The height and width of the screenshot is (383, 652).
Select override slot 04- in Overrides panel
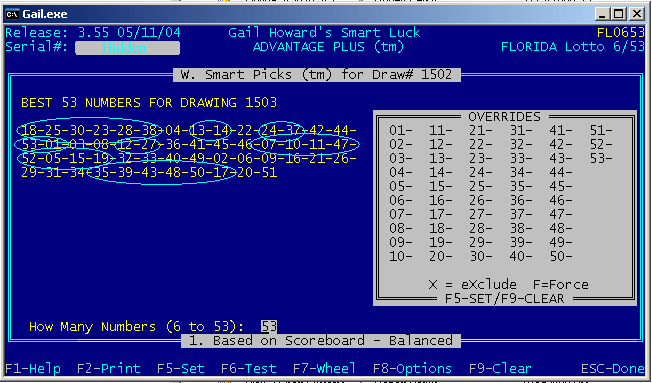pyautogui.click(x=401, y=172)
